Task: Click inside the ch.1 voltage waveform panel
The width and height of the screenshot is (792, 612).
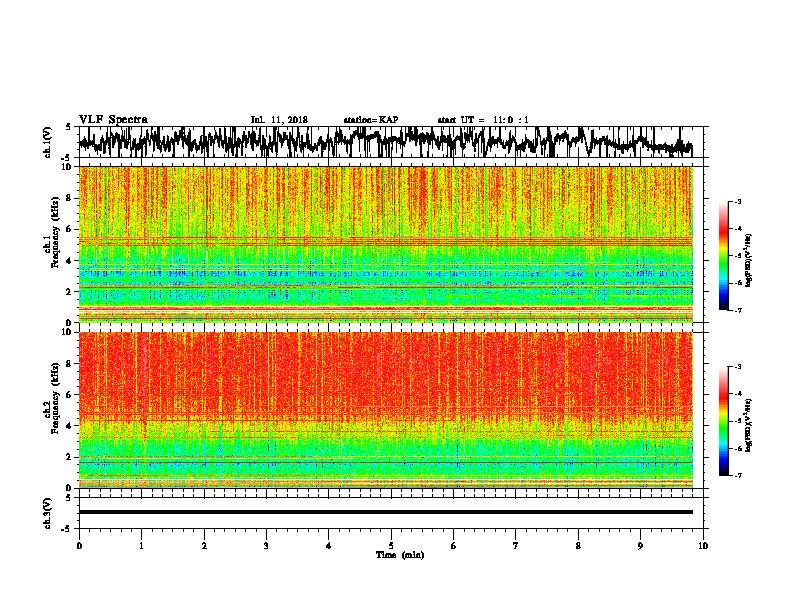Action: (x=391, y=142)
